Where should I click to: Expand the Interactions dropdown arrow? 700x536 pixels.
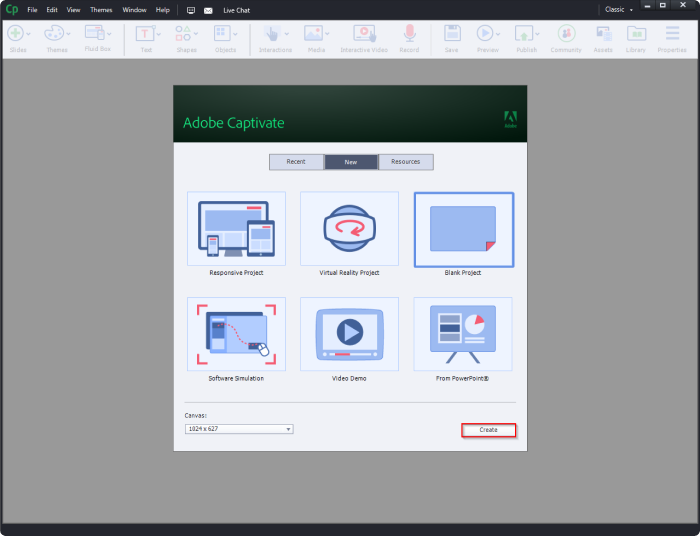pos(287,34)
